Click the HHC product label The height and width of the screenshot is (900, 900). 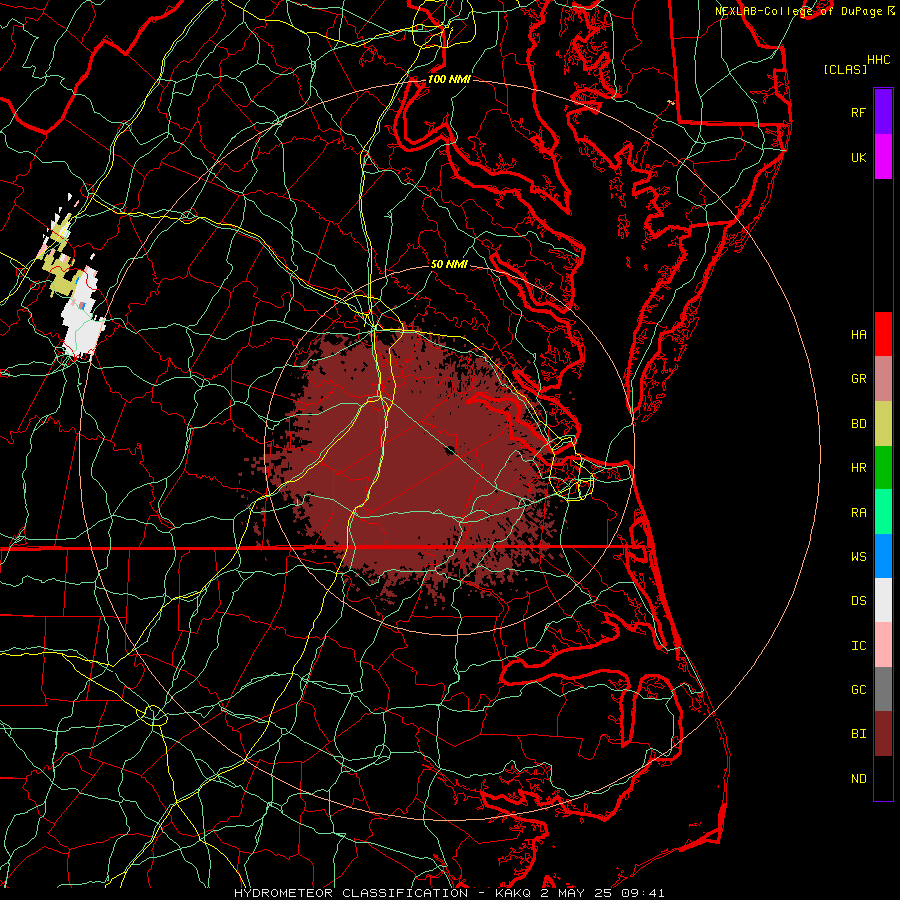[878, 60]
